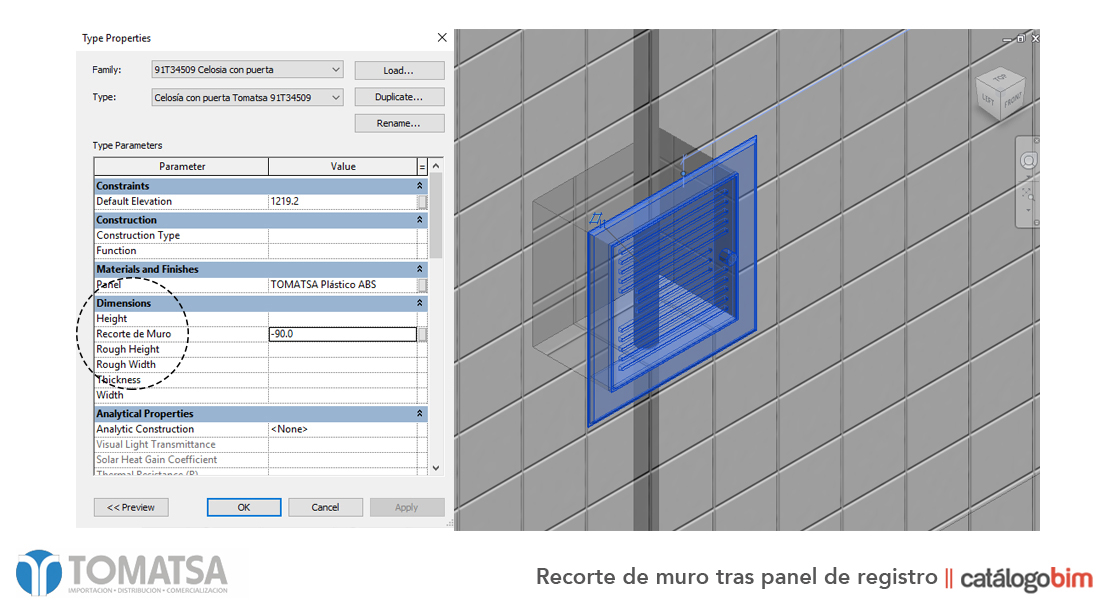1112x614 pixels.
Task: Restore down the 3D view window
Action: [x=1020, y=39]
